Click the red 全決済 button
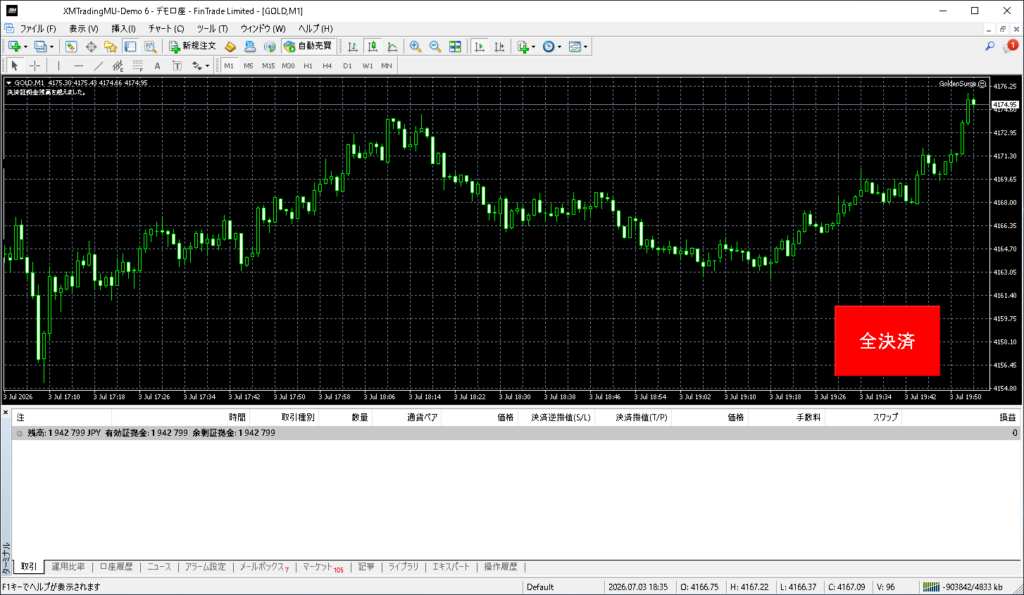This screenshot has width=1024, height=595. click(x=887, y=340)
